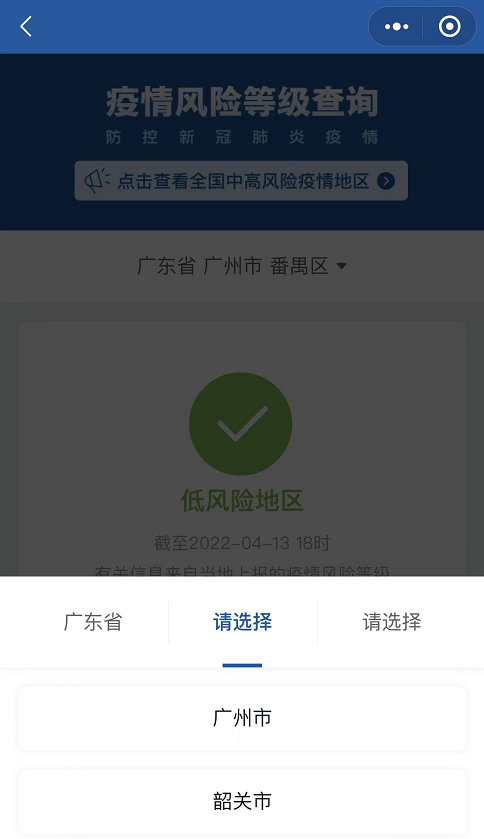This screenshot has height=839, width=484.
Task: Choose 广州市 from the city list
Action: coord(242,718)
